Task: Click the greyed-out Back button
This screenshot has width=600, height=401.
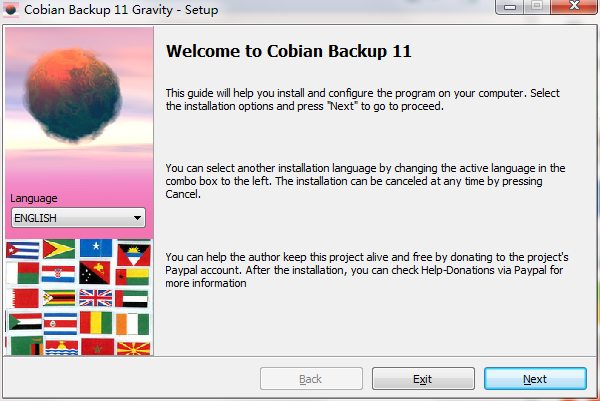Action: (x=311, y=379)
